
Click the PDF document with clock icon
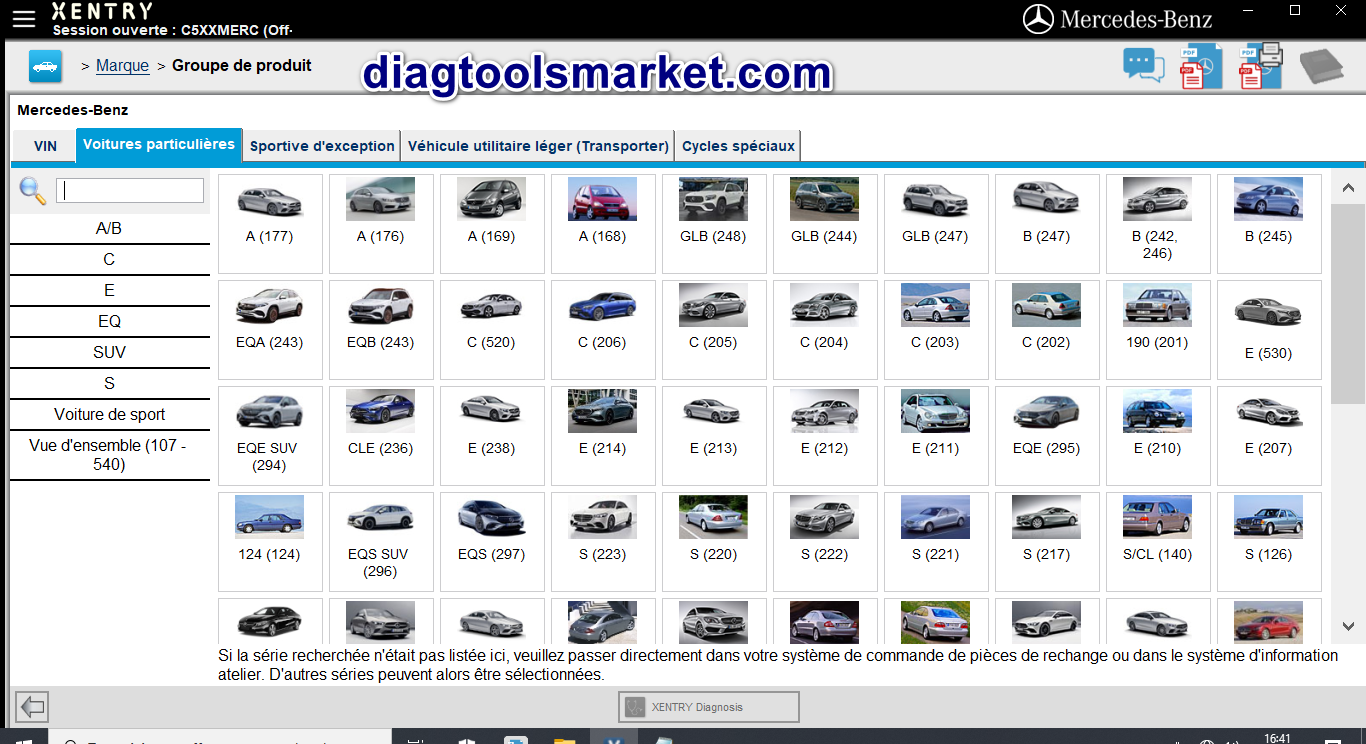[x=1200, y=67]
